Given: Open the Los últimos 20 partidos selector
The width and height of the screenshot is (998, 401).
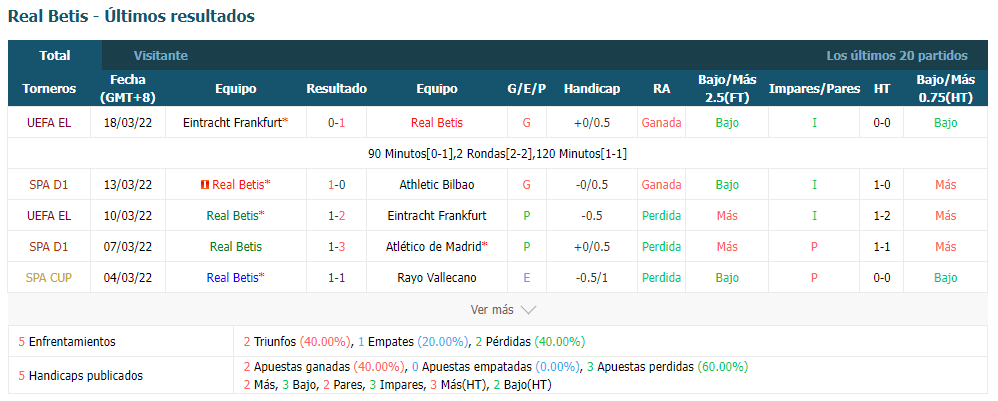Looking at the screenshot, I should click(897, 55).
